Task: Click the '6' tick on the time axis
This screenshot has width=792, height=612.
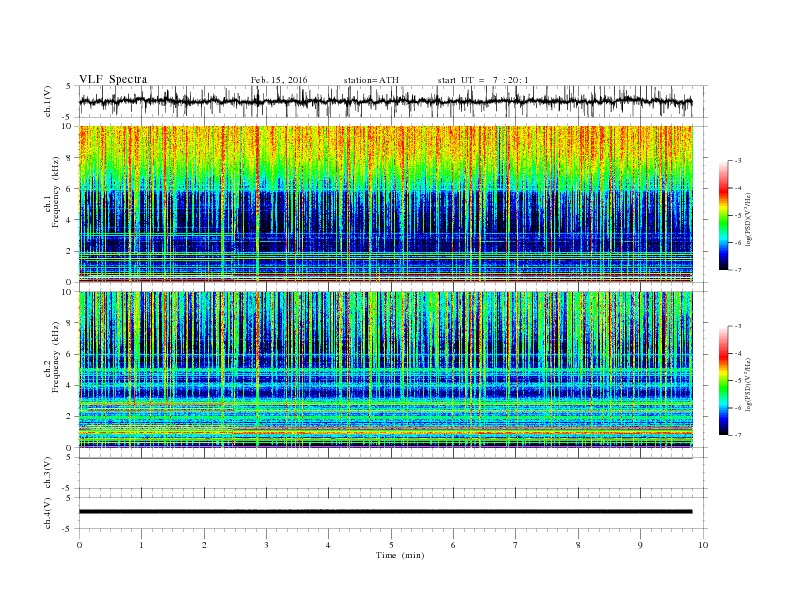Action: 454,545
